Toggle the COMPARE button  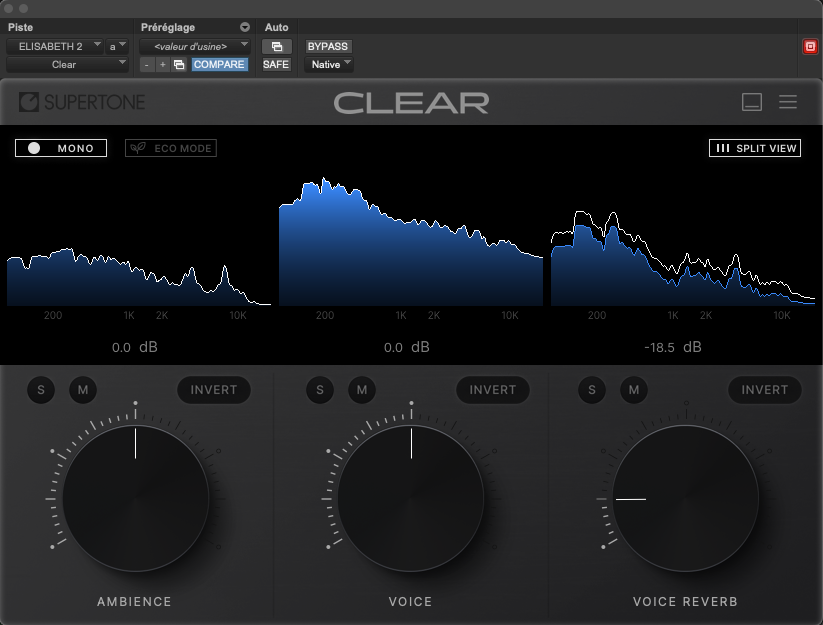coord(219,65)
